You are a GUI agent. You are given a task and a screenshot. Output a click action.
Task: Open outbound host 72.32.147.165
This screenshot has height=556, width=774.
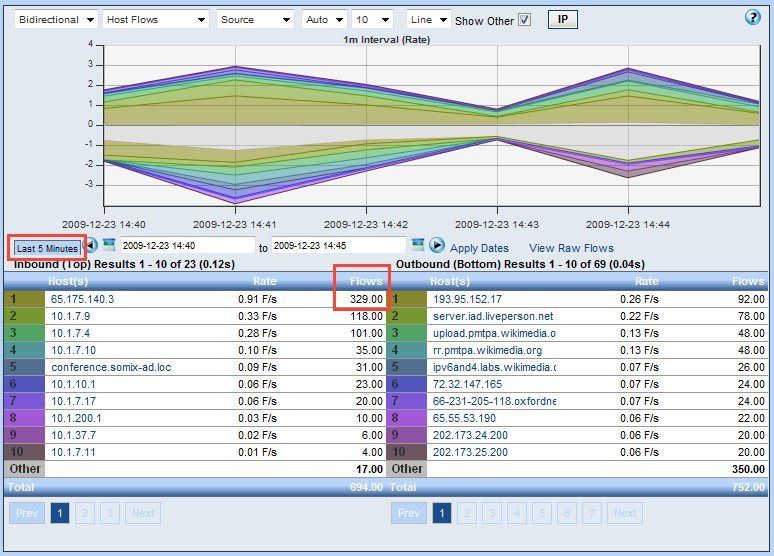coord(467,384)
